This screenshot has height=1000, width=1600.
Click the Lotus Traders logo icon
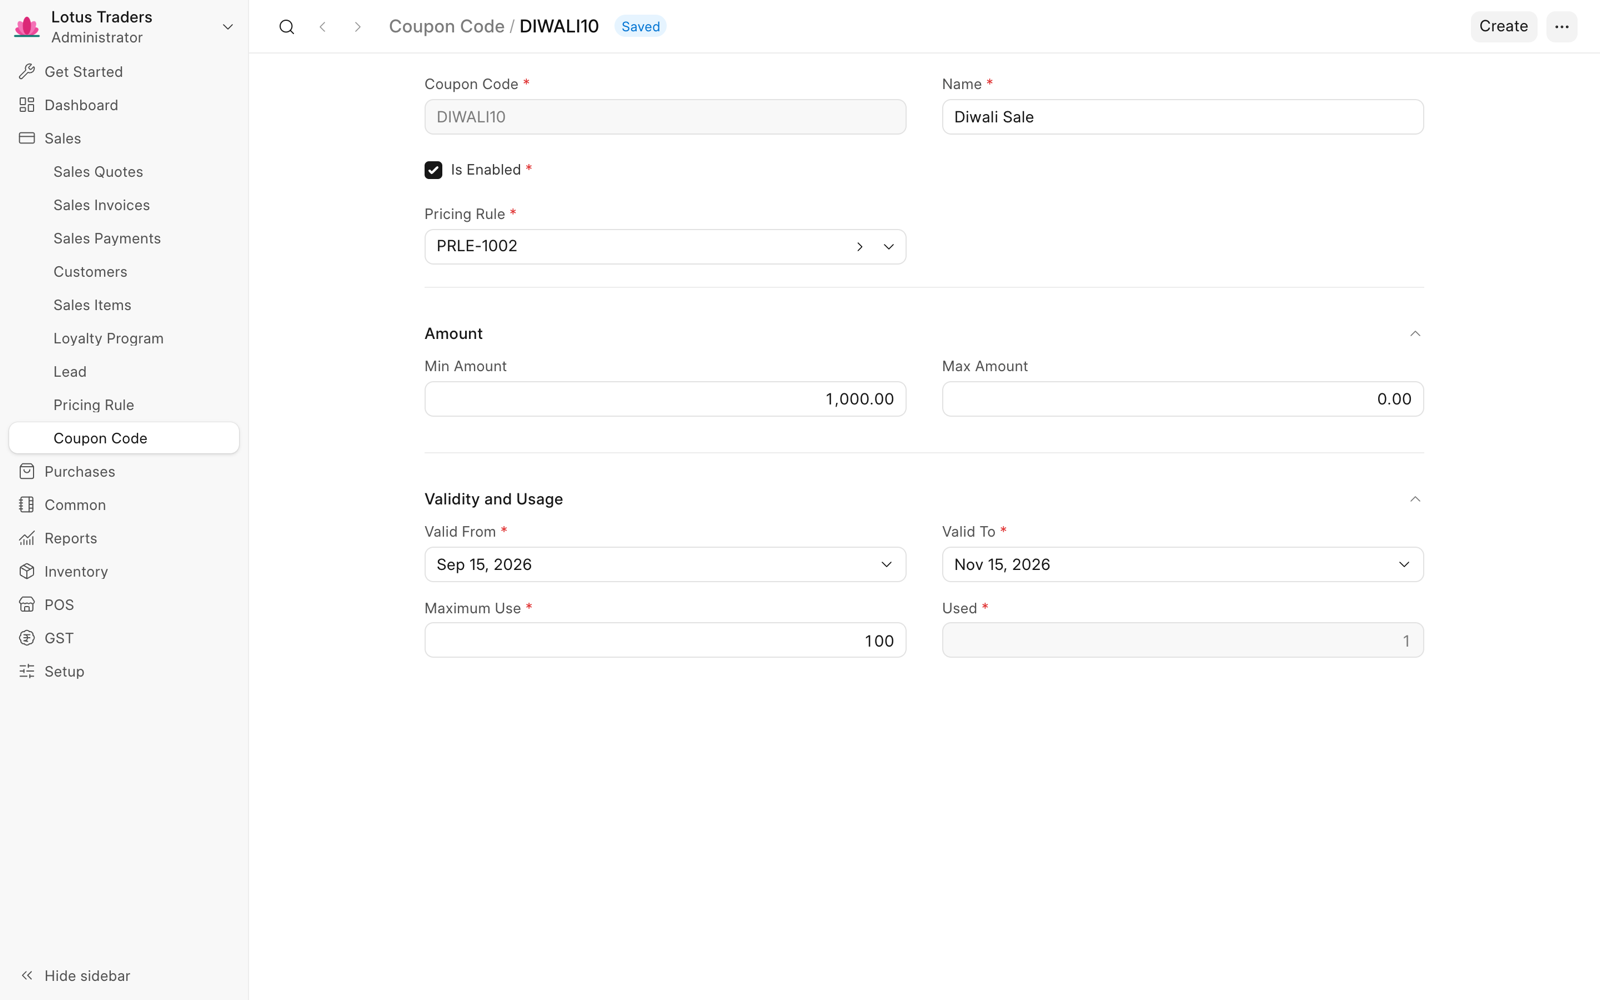tap(27, 27)
